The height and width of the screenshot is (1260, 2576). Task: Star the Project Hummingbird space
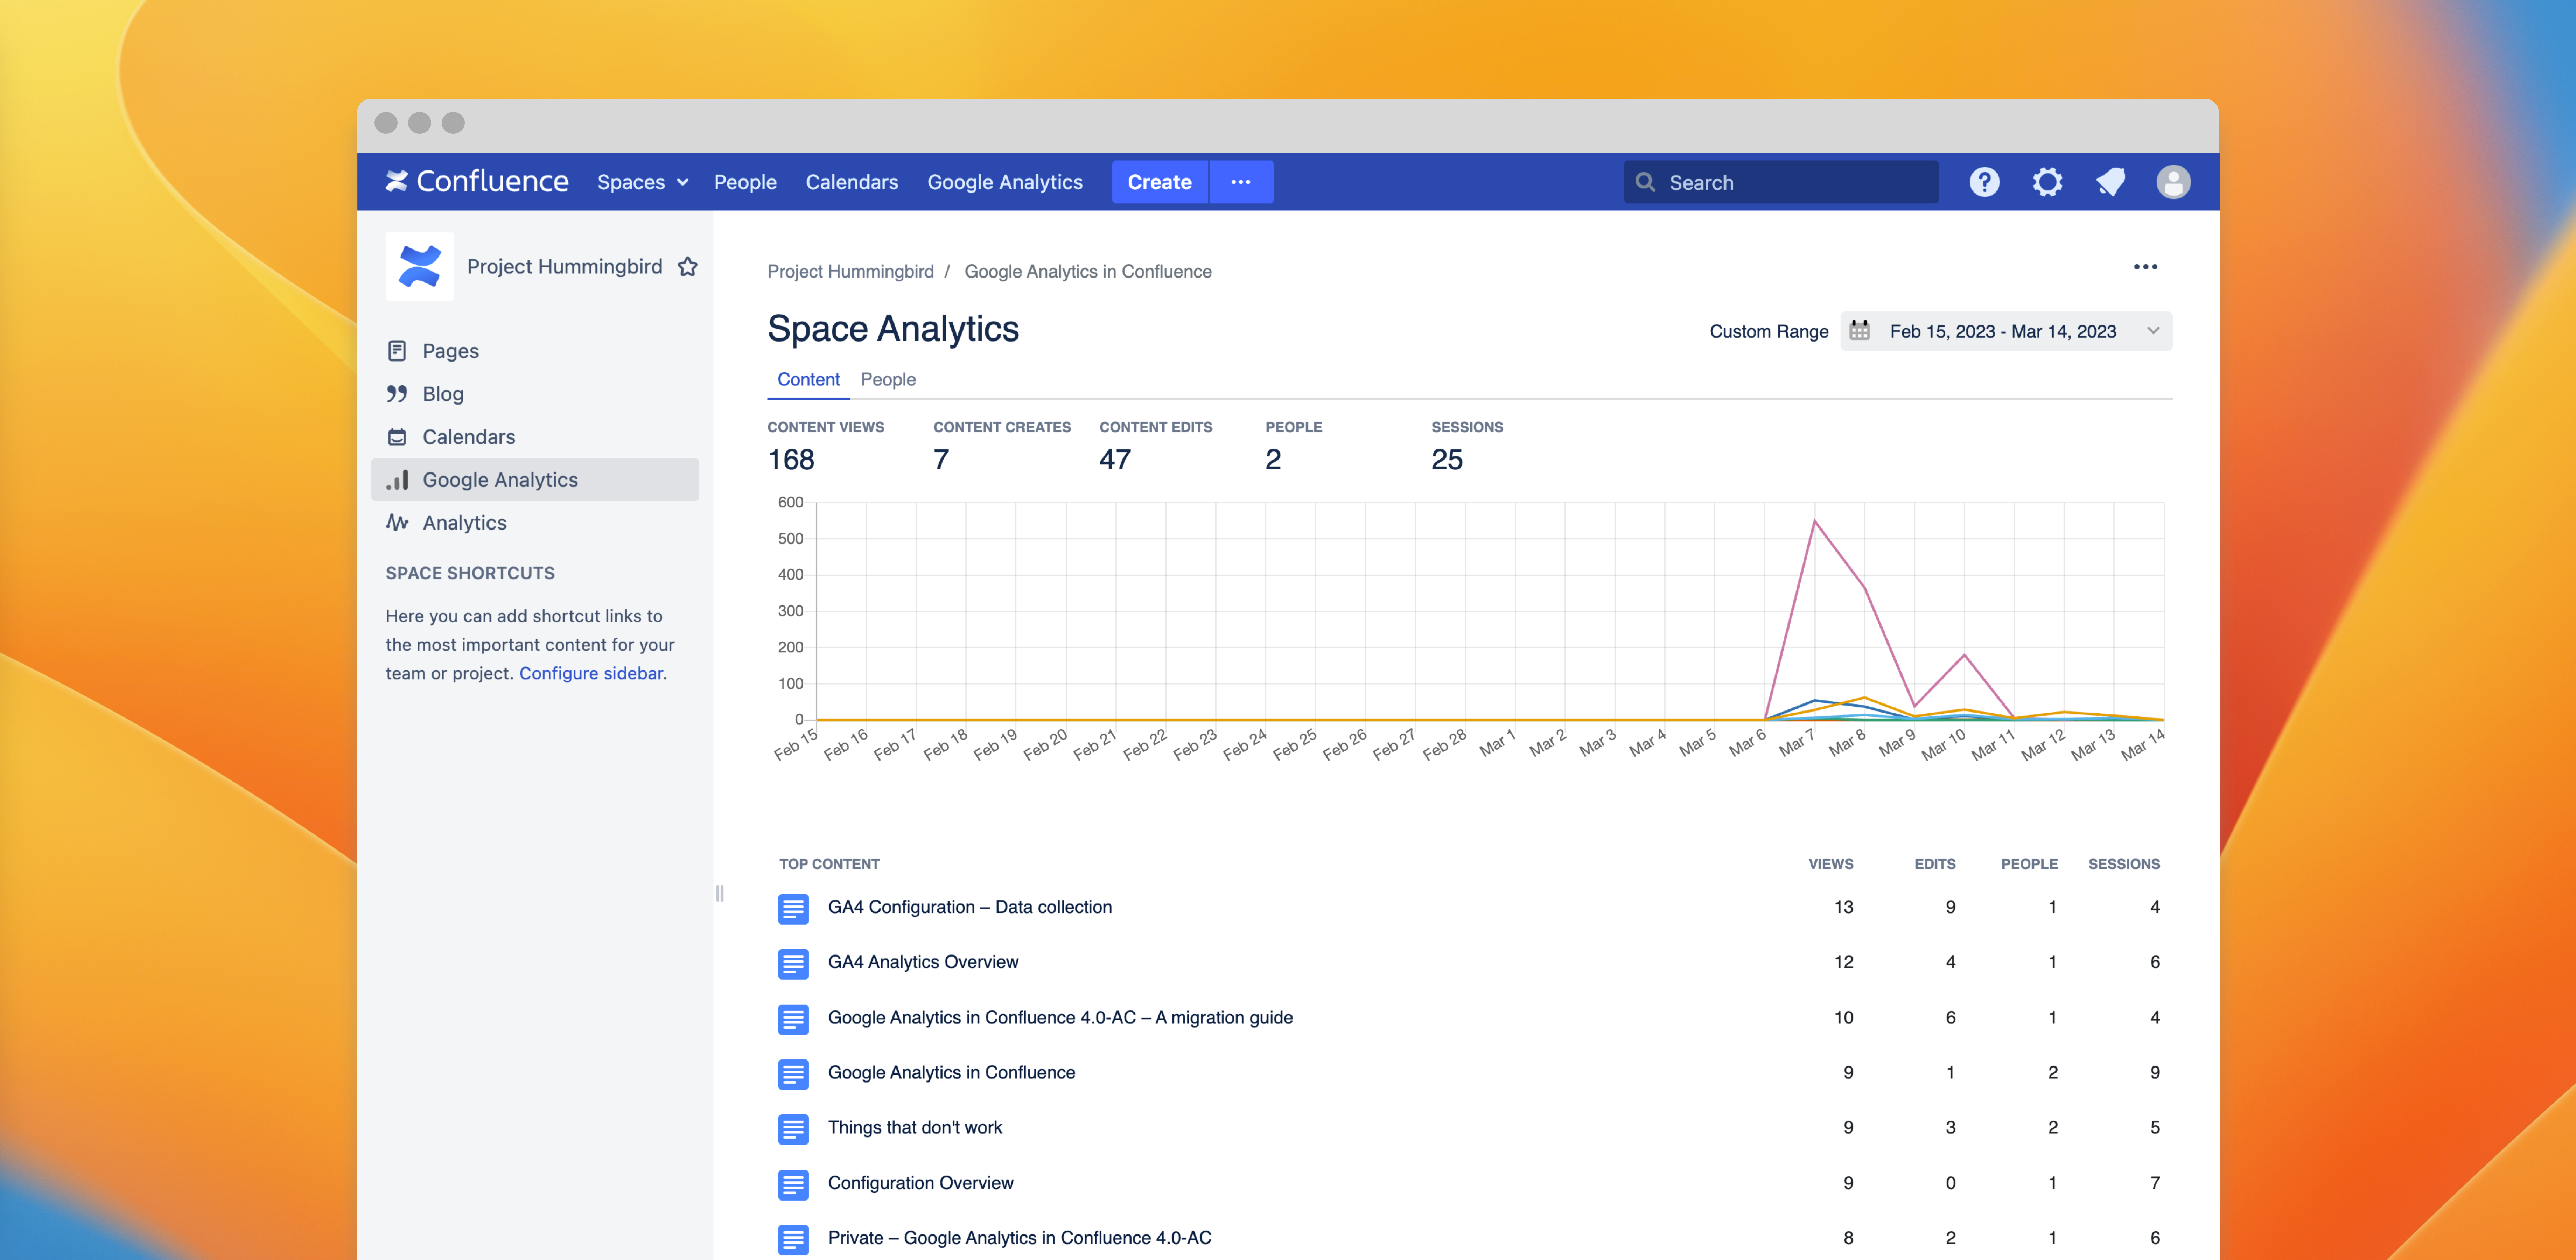[688, 267]
